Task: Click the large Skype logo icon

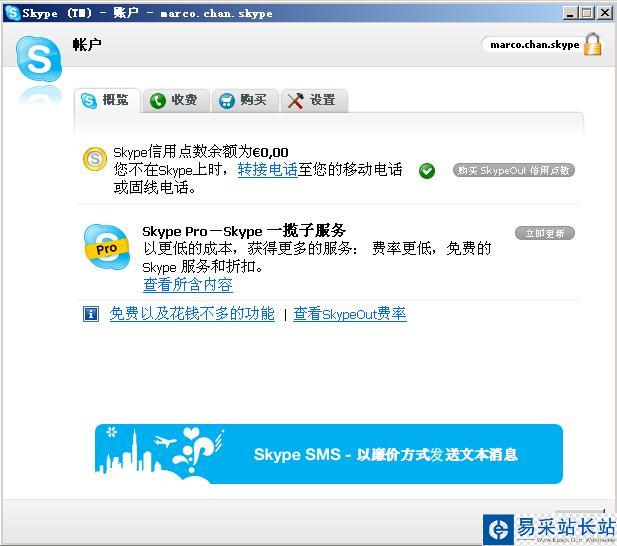Action: click(39, 59)
